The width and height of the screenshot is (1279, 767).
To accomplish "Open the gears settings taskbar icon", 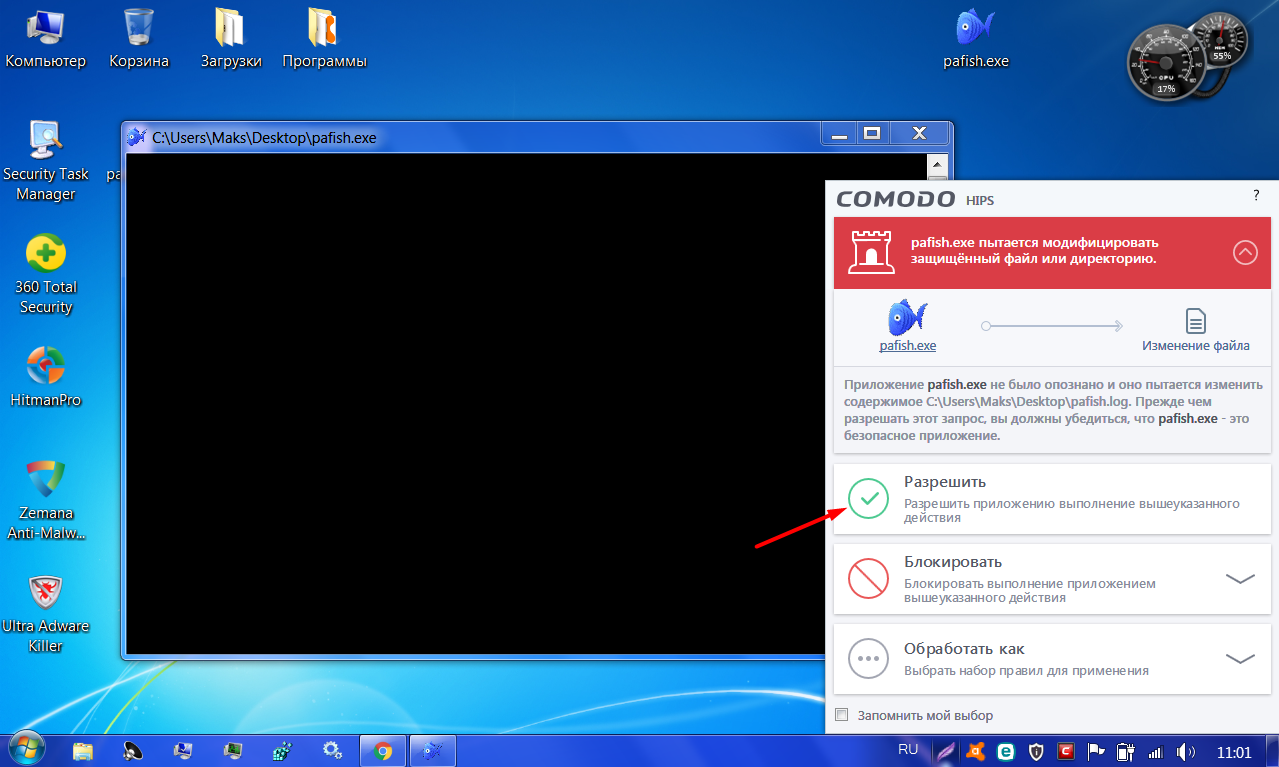I will tap(333, 751).
